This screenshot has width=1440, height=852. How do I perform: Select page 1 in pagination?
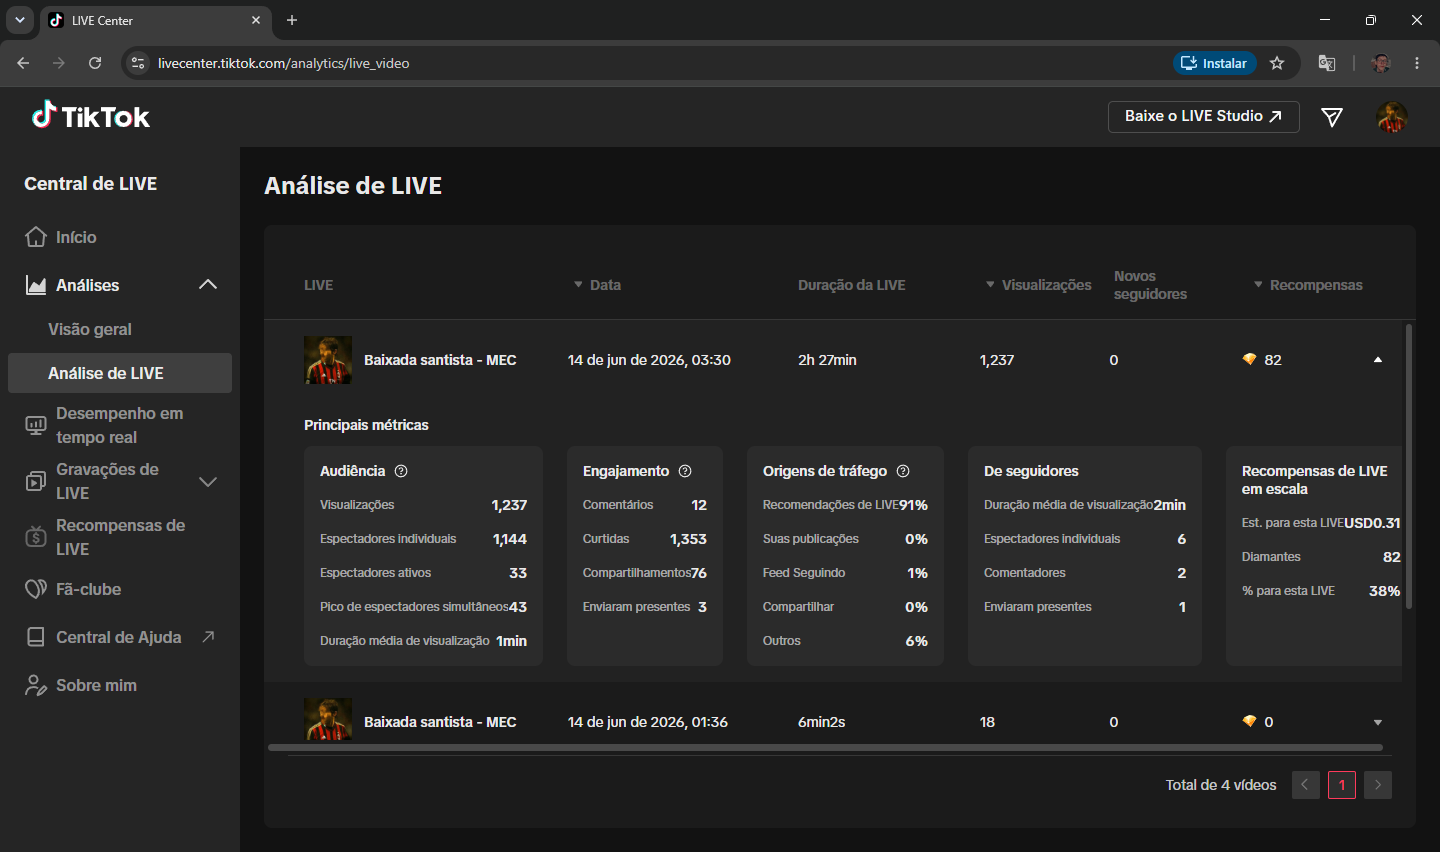(x=1342, y=785)
